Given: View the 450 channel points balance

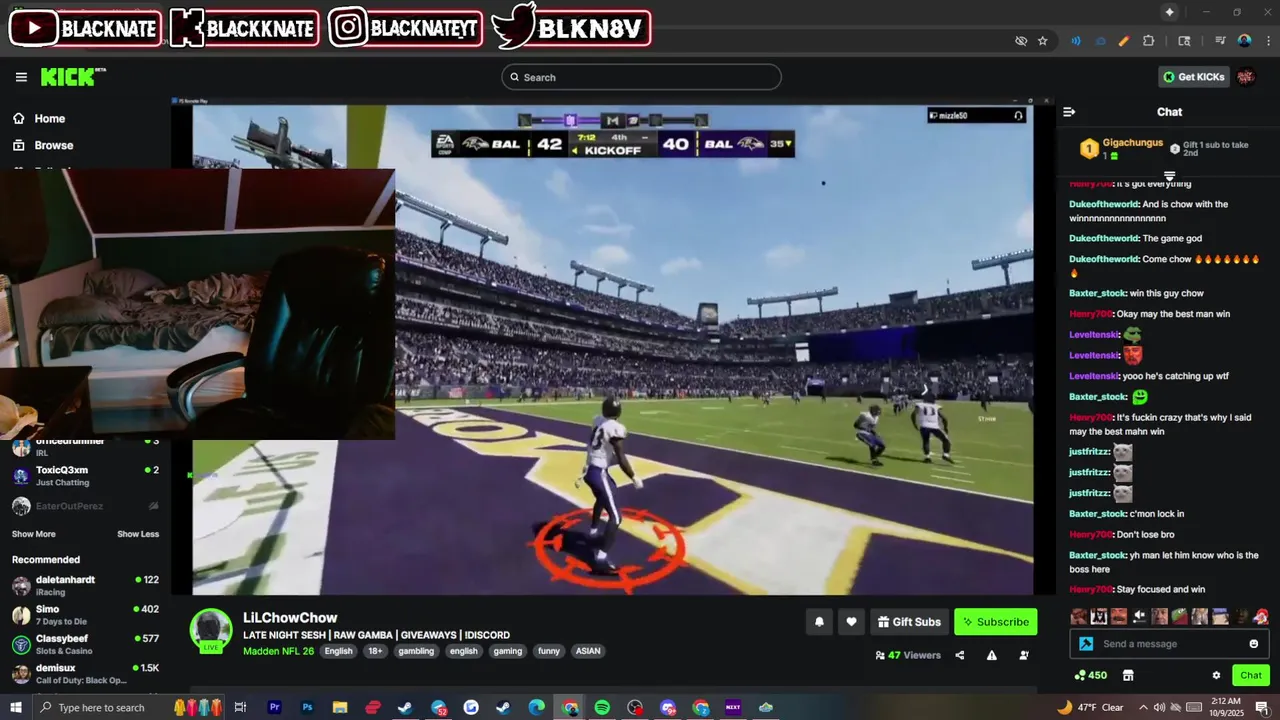Looking at the screenshot, I should (1090, 675).
